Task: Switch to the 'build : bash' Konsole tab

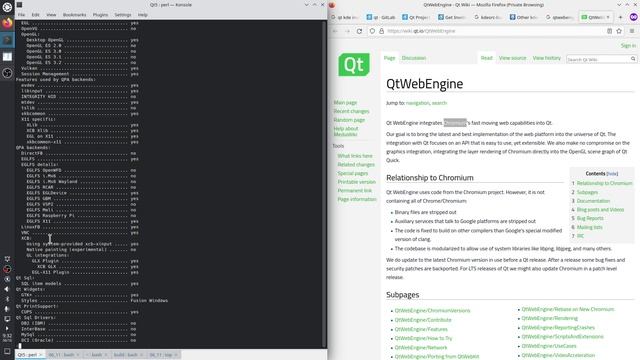Action: pos(128,355)
